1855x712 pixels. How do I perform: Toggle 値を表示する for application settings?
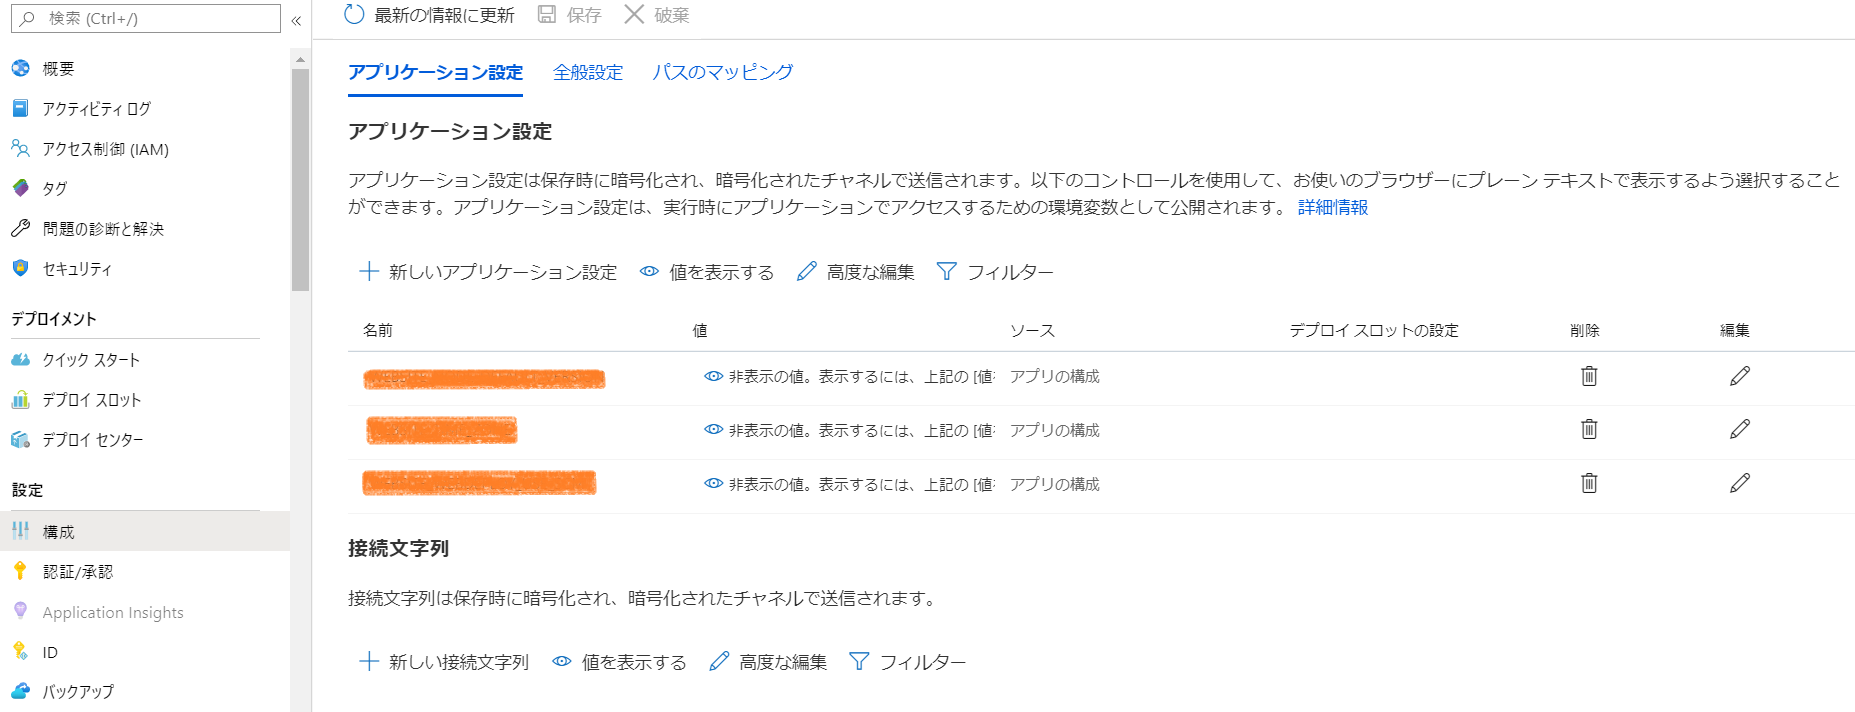(x=707, y=272)
